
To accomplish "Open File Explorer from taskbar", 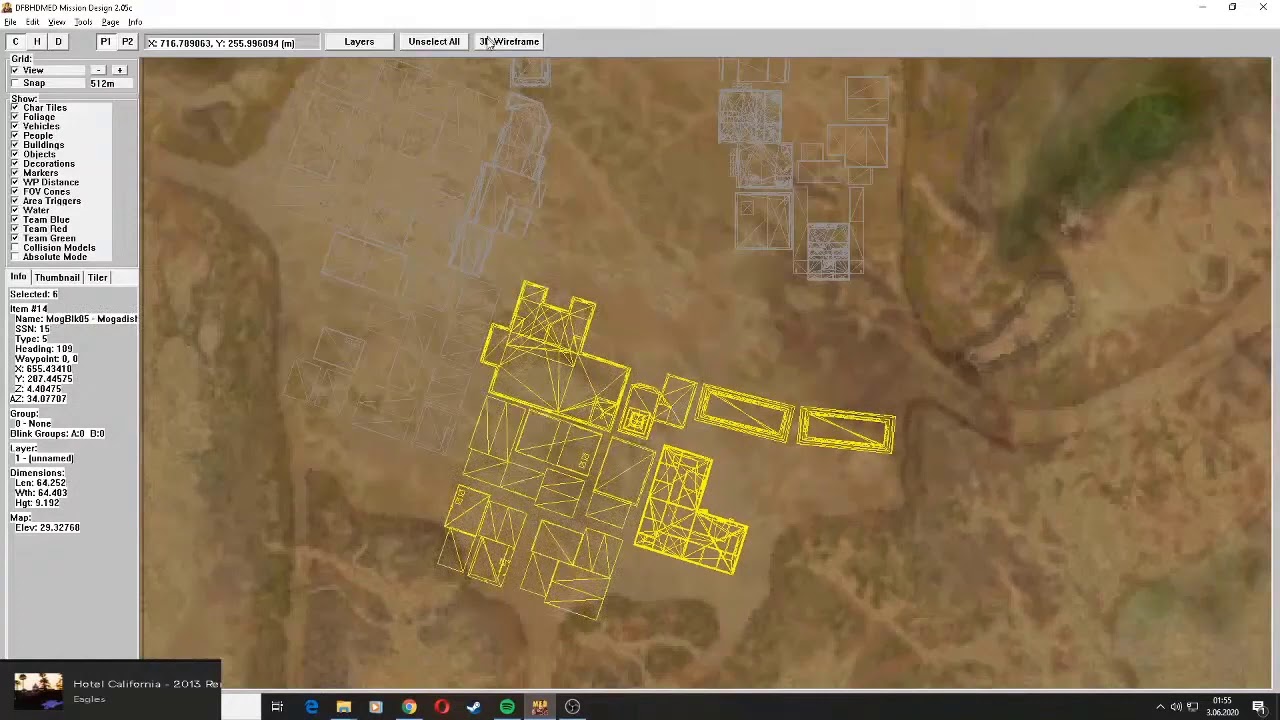I will (x=343, y=707).
